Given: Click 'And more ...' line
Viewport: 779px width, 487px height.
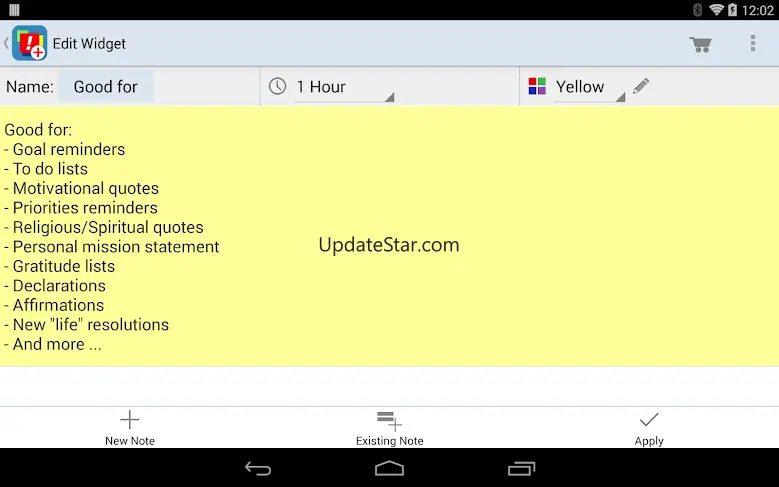Looking at the screenshot, I should point(53,344).
